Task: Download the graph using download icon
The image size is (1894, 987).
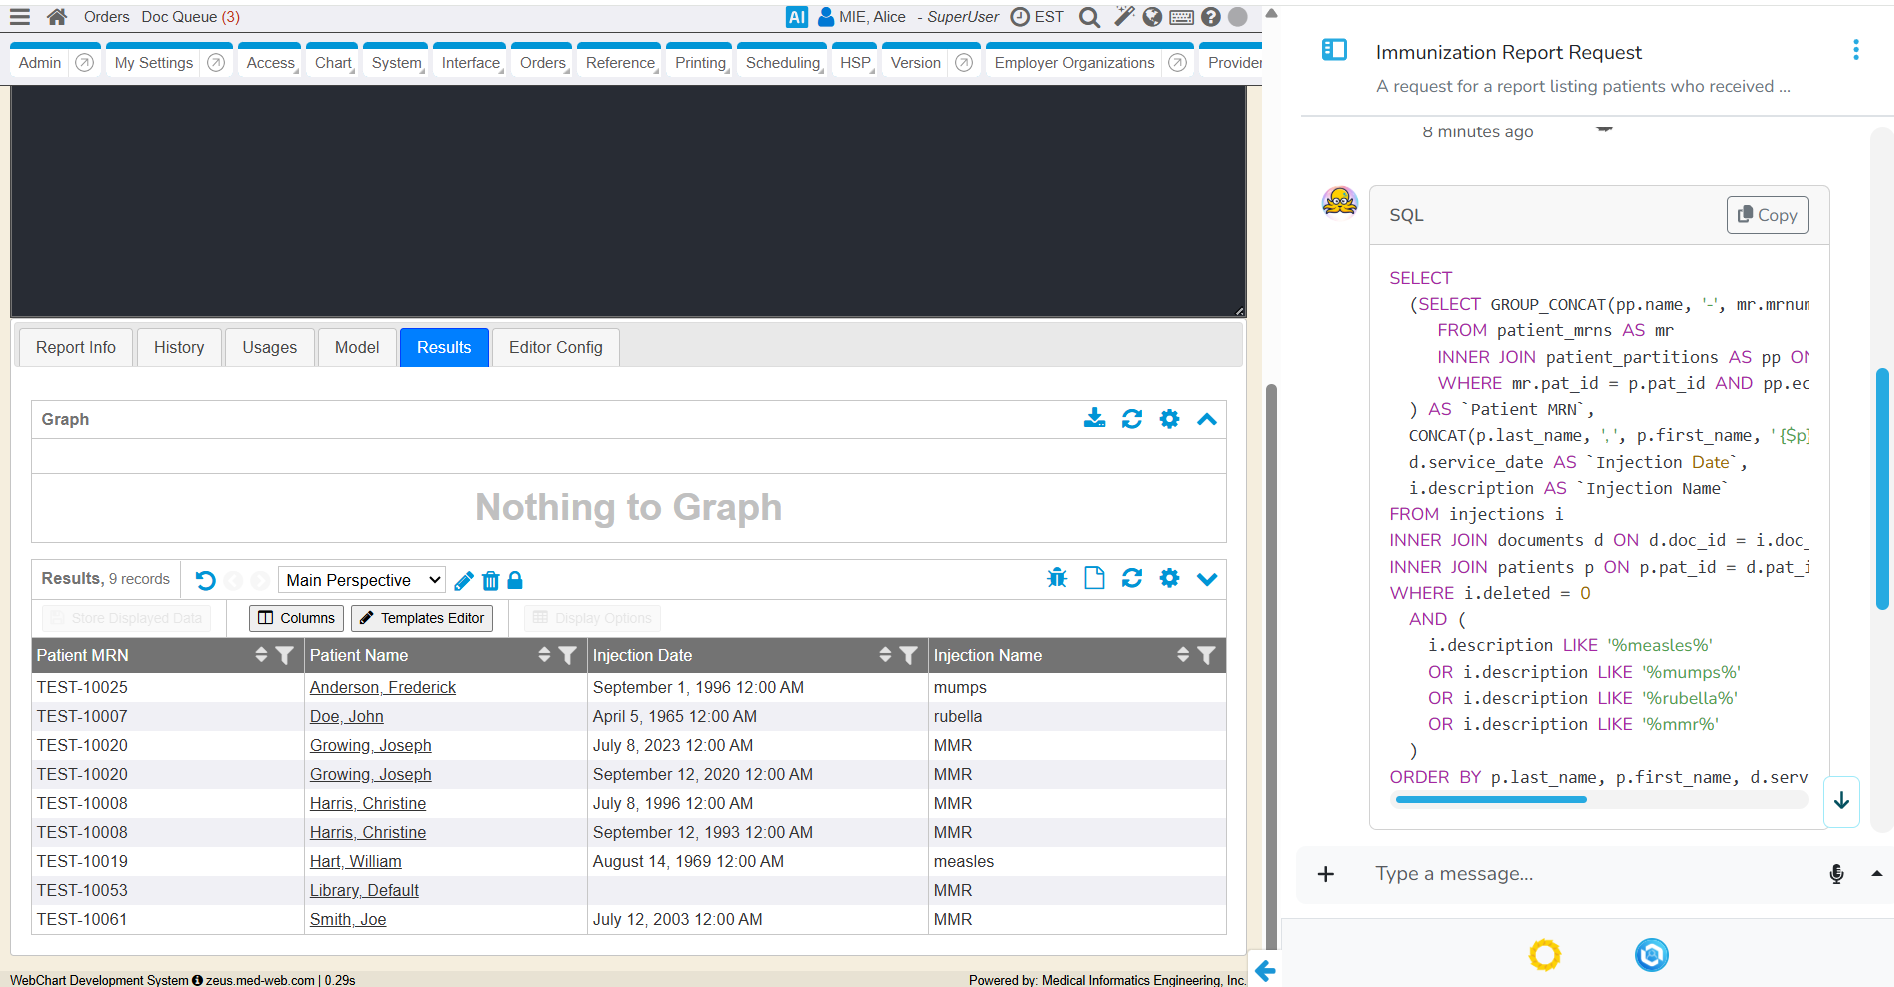Action: click(1094, 419)
